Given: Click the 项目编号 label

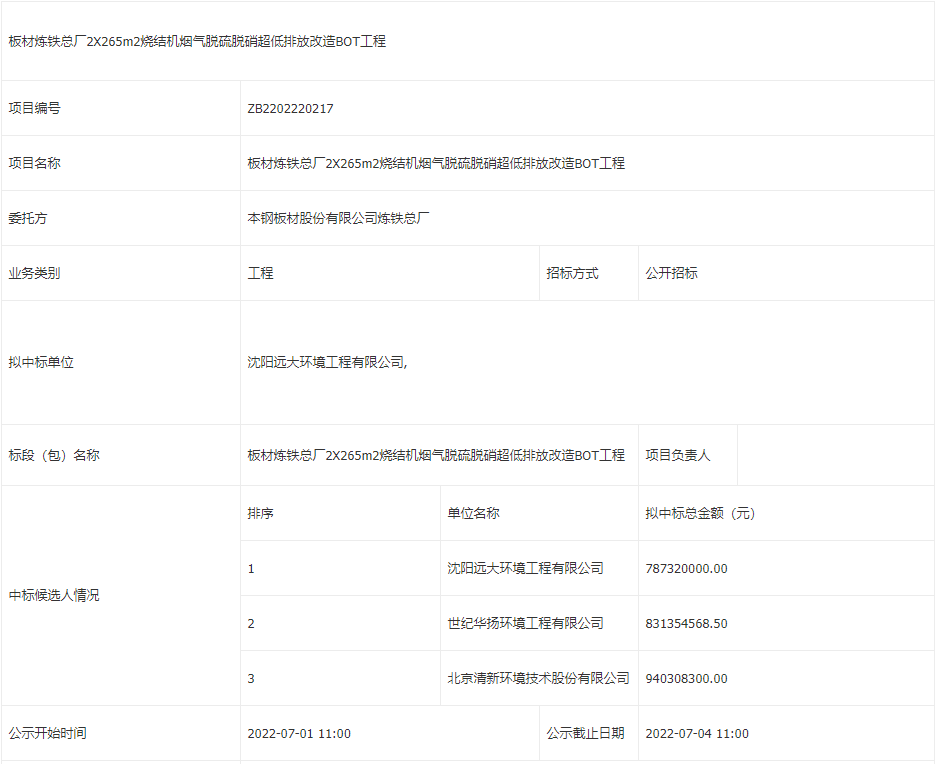Looking at the screenshot, I should click(x=35, y=108).
